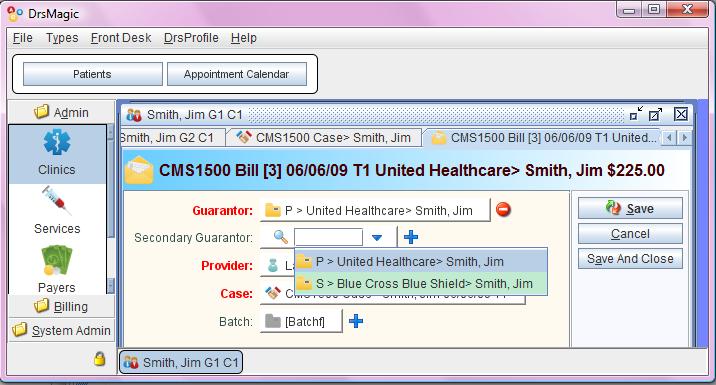Open Secondary Guarantor dropdown arrow

pos(377,237)
